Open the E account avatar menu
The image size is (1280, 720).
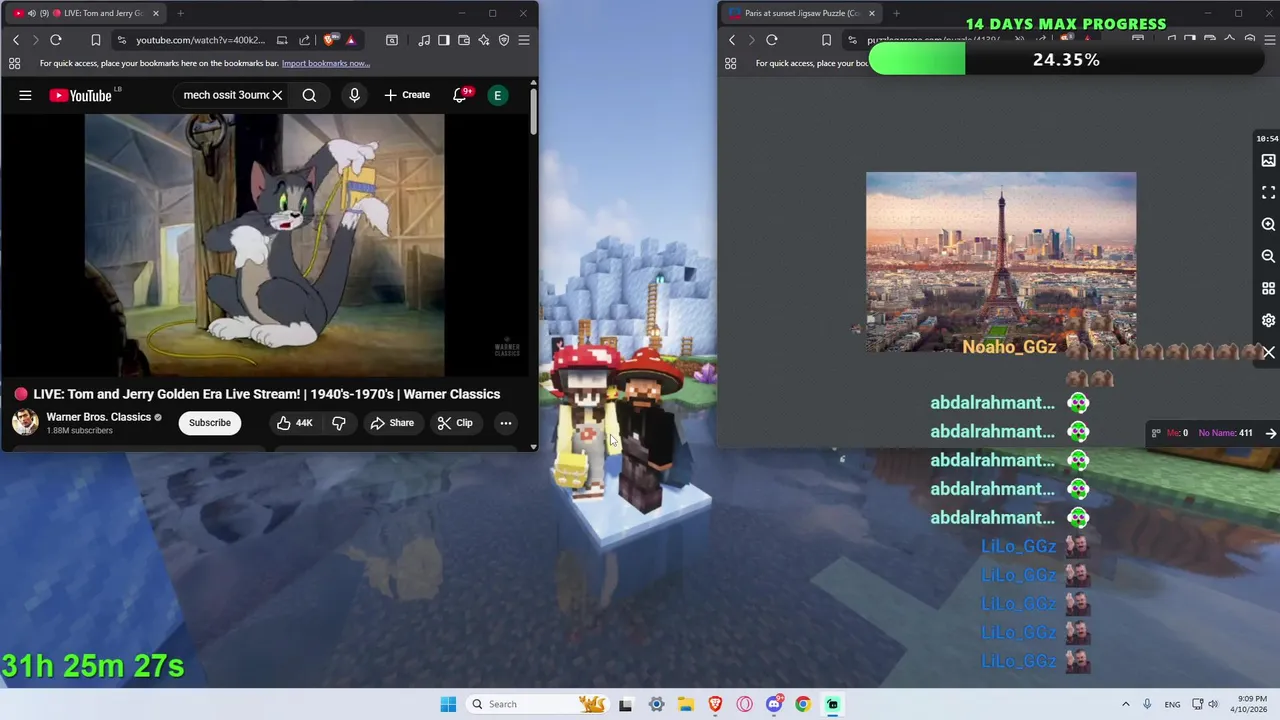point(497,95)
